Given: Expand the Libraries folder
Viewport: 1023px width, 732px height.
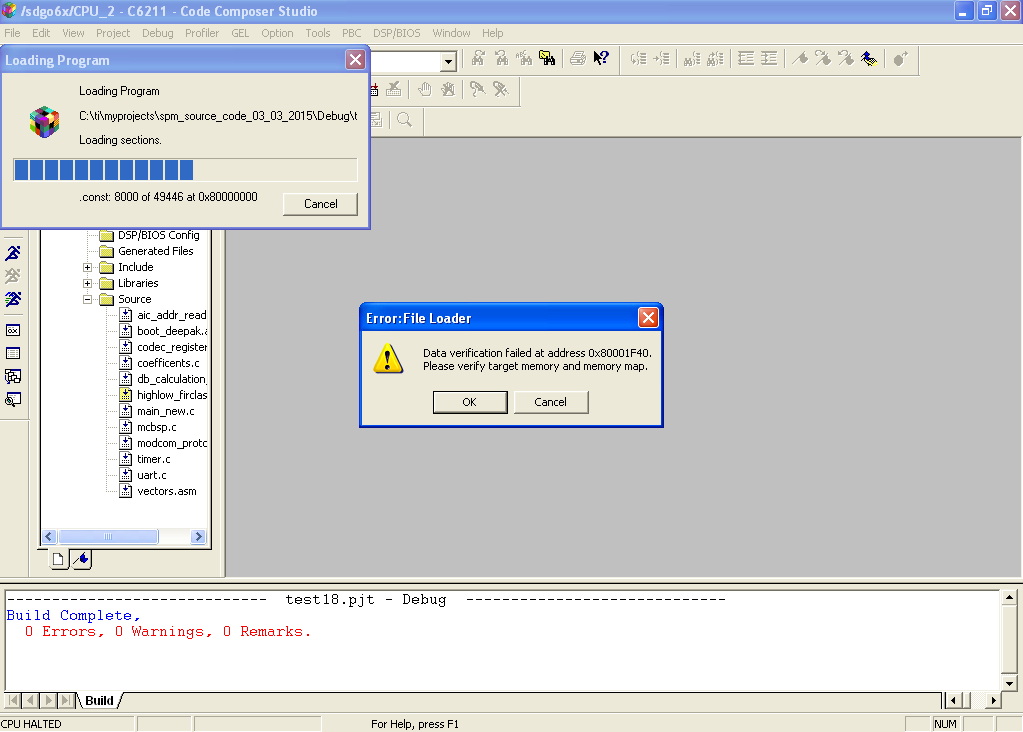Looking at the screenshot, I should (x=87, y=283).
